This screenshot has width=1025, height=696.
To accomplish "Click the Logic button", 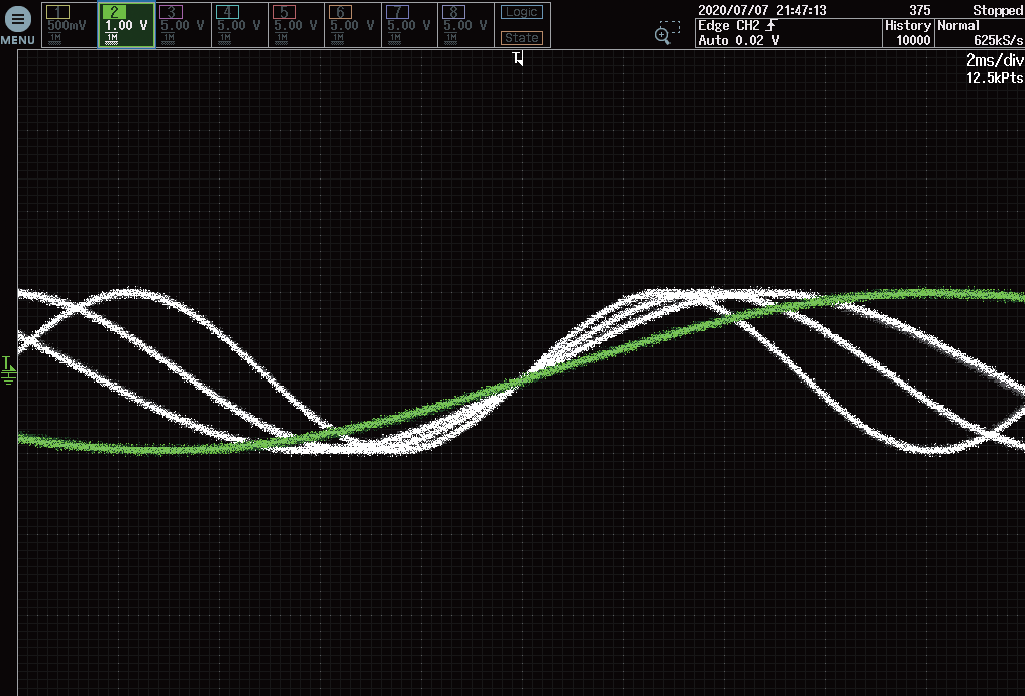I will (522, 12).
